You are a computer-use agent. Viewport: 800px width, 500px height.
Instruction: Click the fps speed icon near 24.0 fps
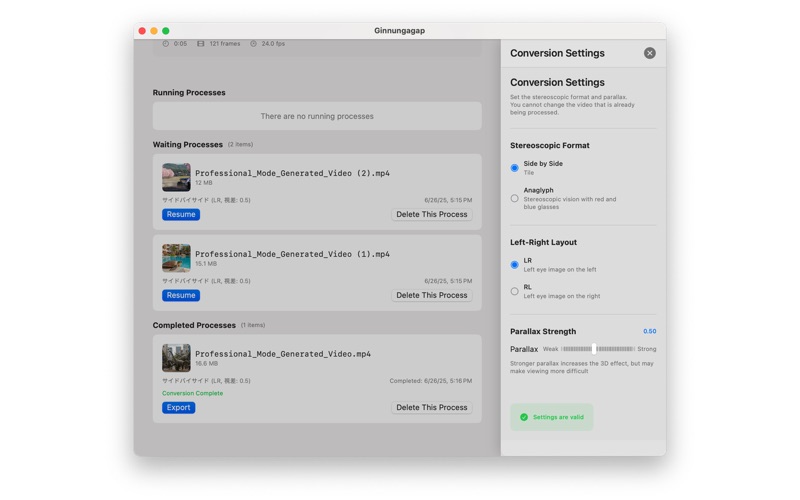(253, 44)
